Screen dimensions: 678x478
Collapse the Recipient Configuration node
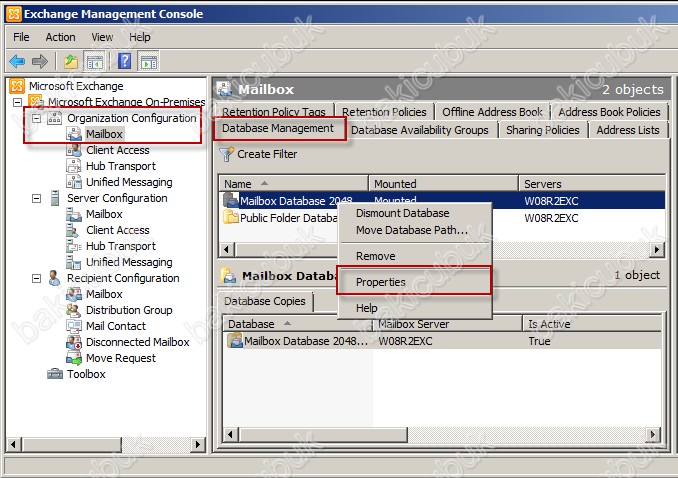pos(37,278)
